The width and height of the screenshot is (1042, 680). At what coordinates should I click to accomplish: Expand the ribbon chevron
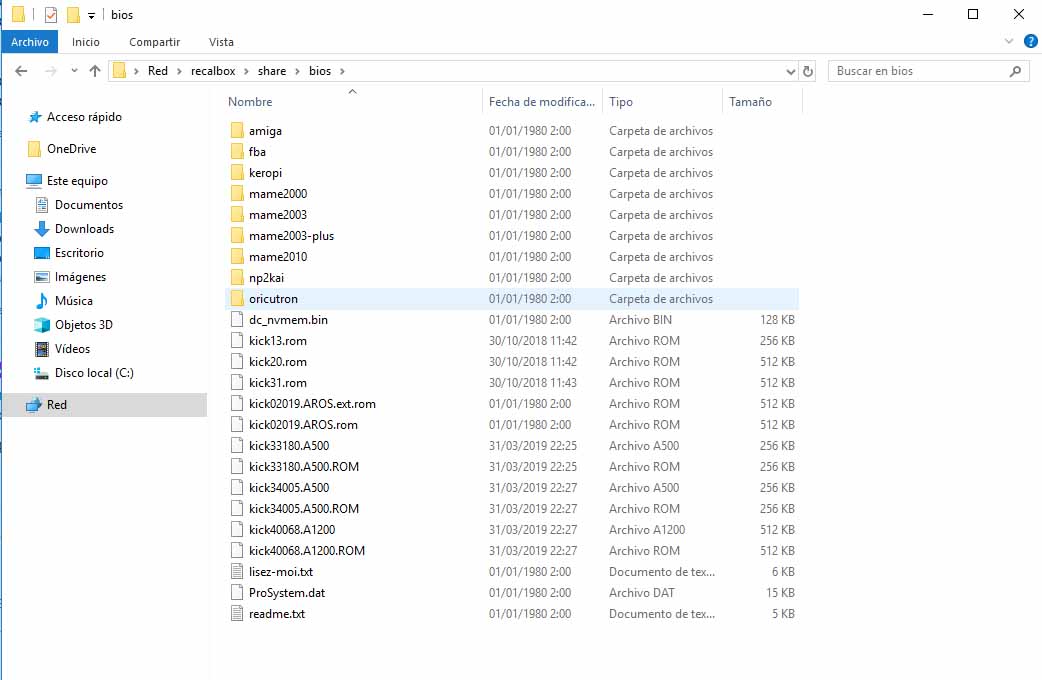(x=1009, y=41)
